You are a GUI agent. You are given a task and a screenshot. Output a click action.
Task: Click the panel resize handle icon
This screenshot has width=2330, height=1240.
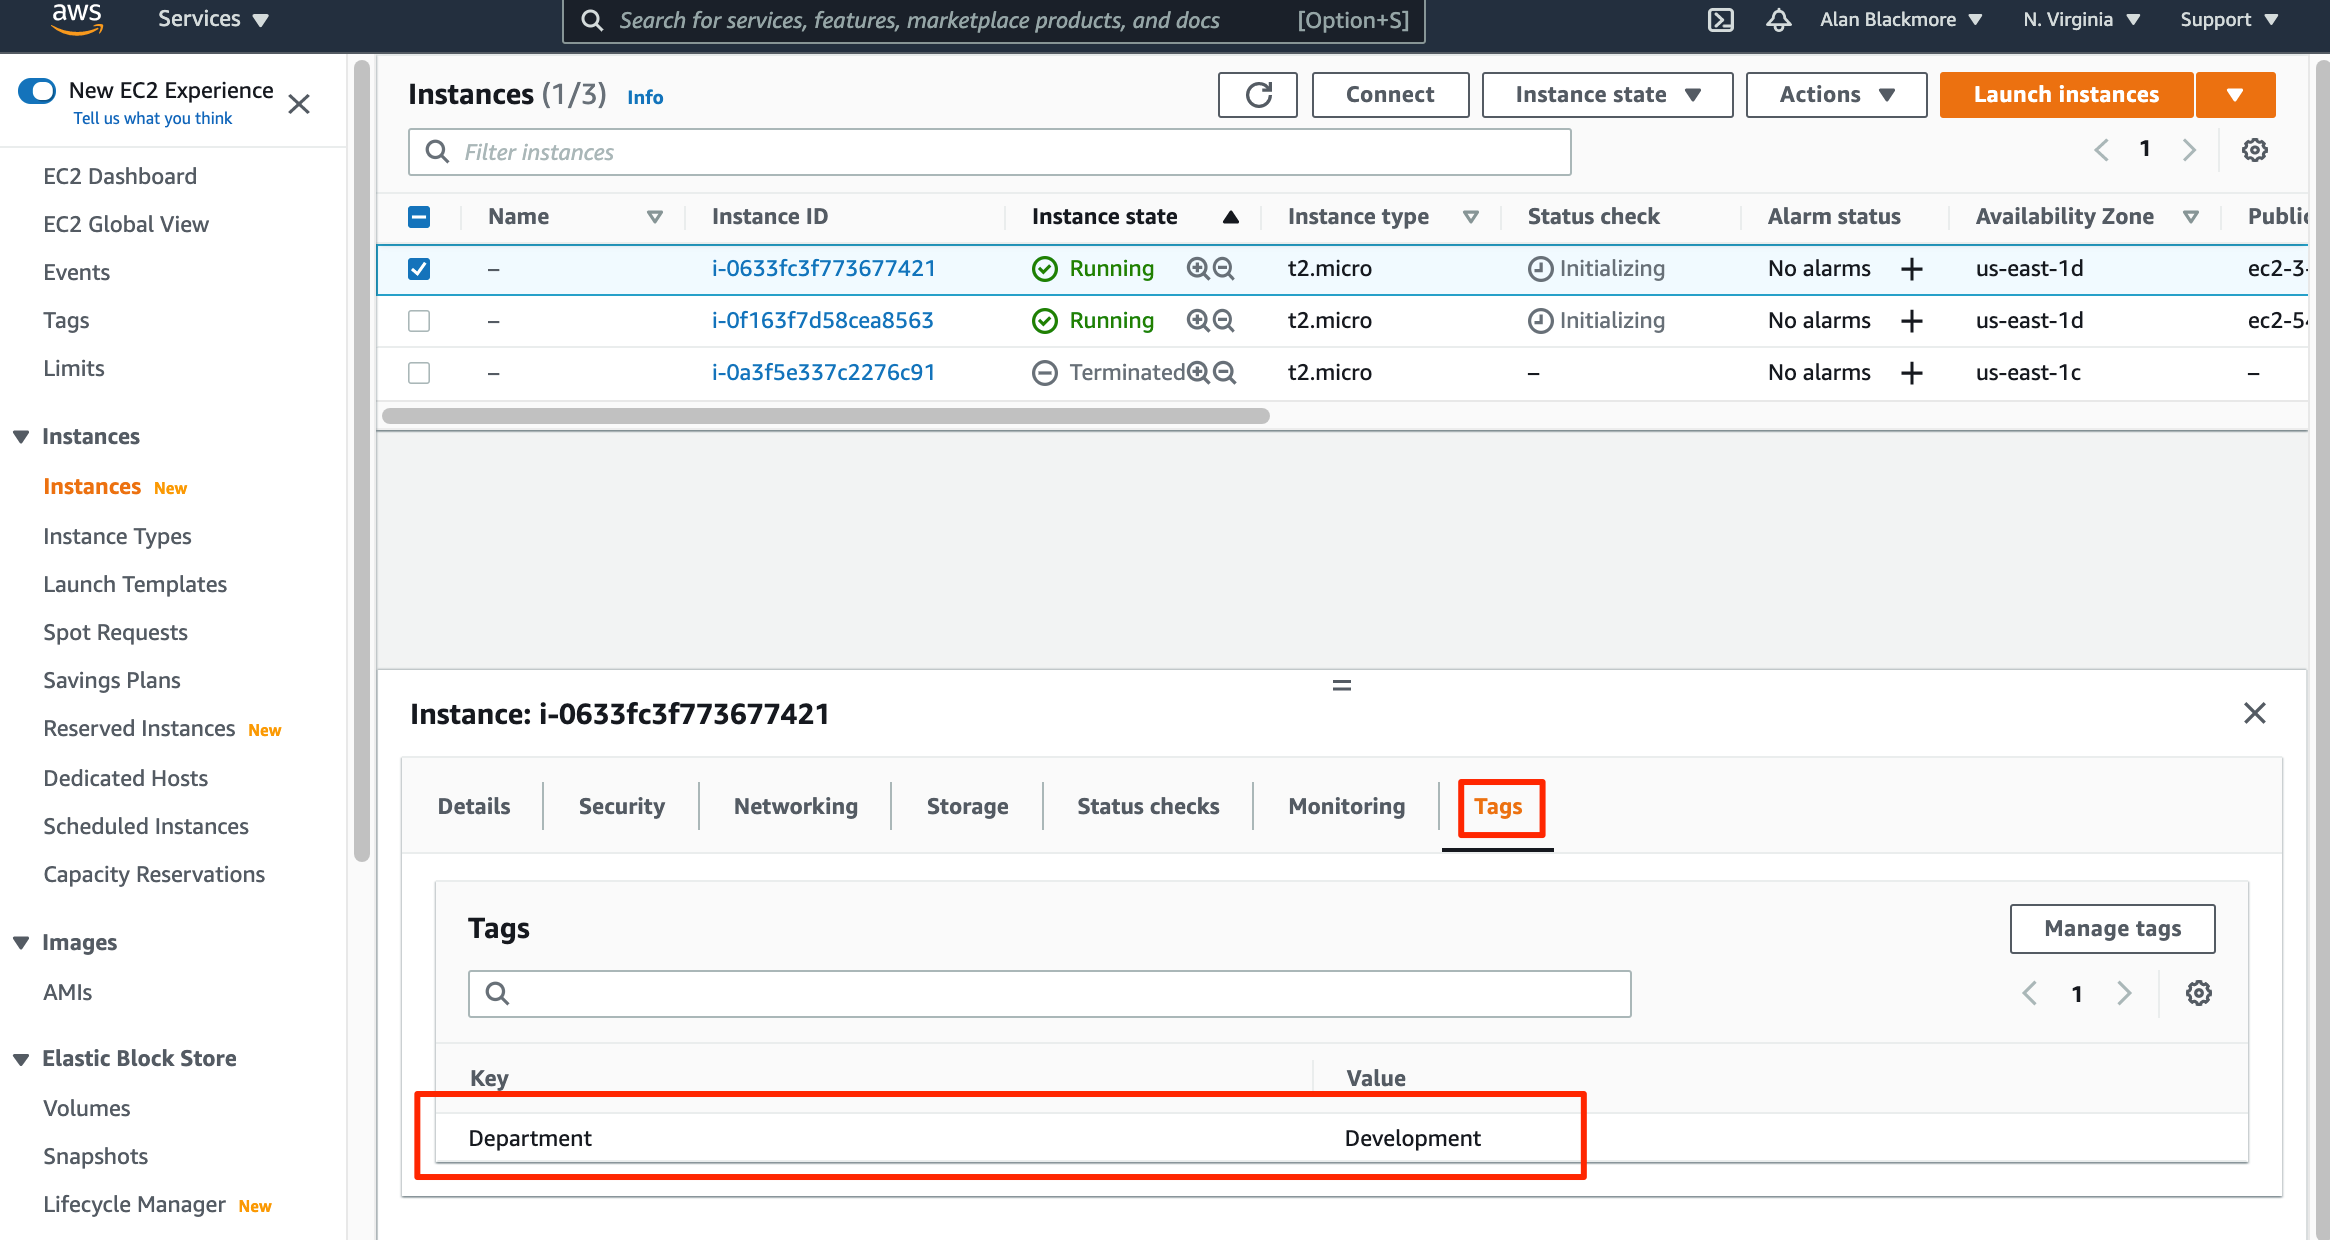pos(1342,685)
